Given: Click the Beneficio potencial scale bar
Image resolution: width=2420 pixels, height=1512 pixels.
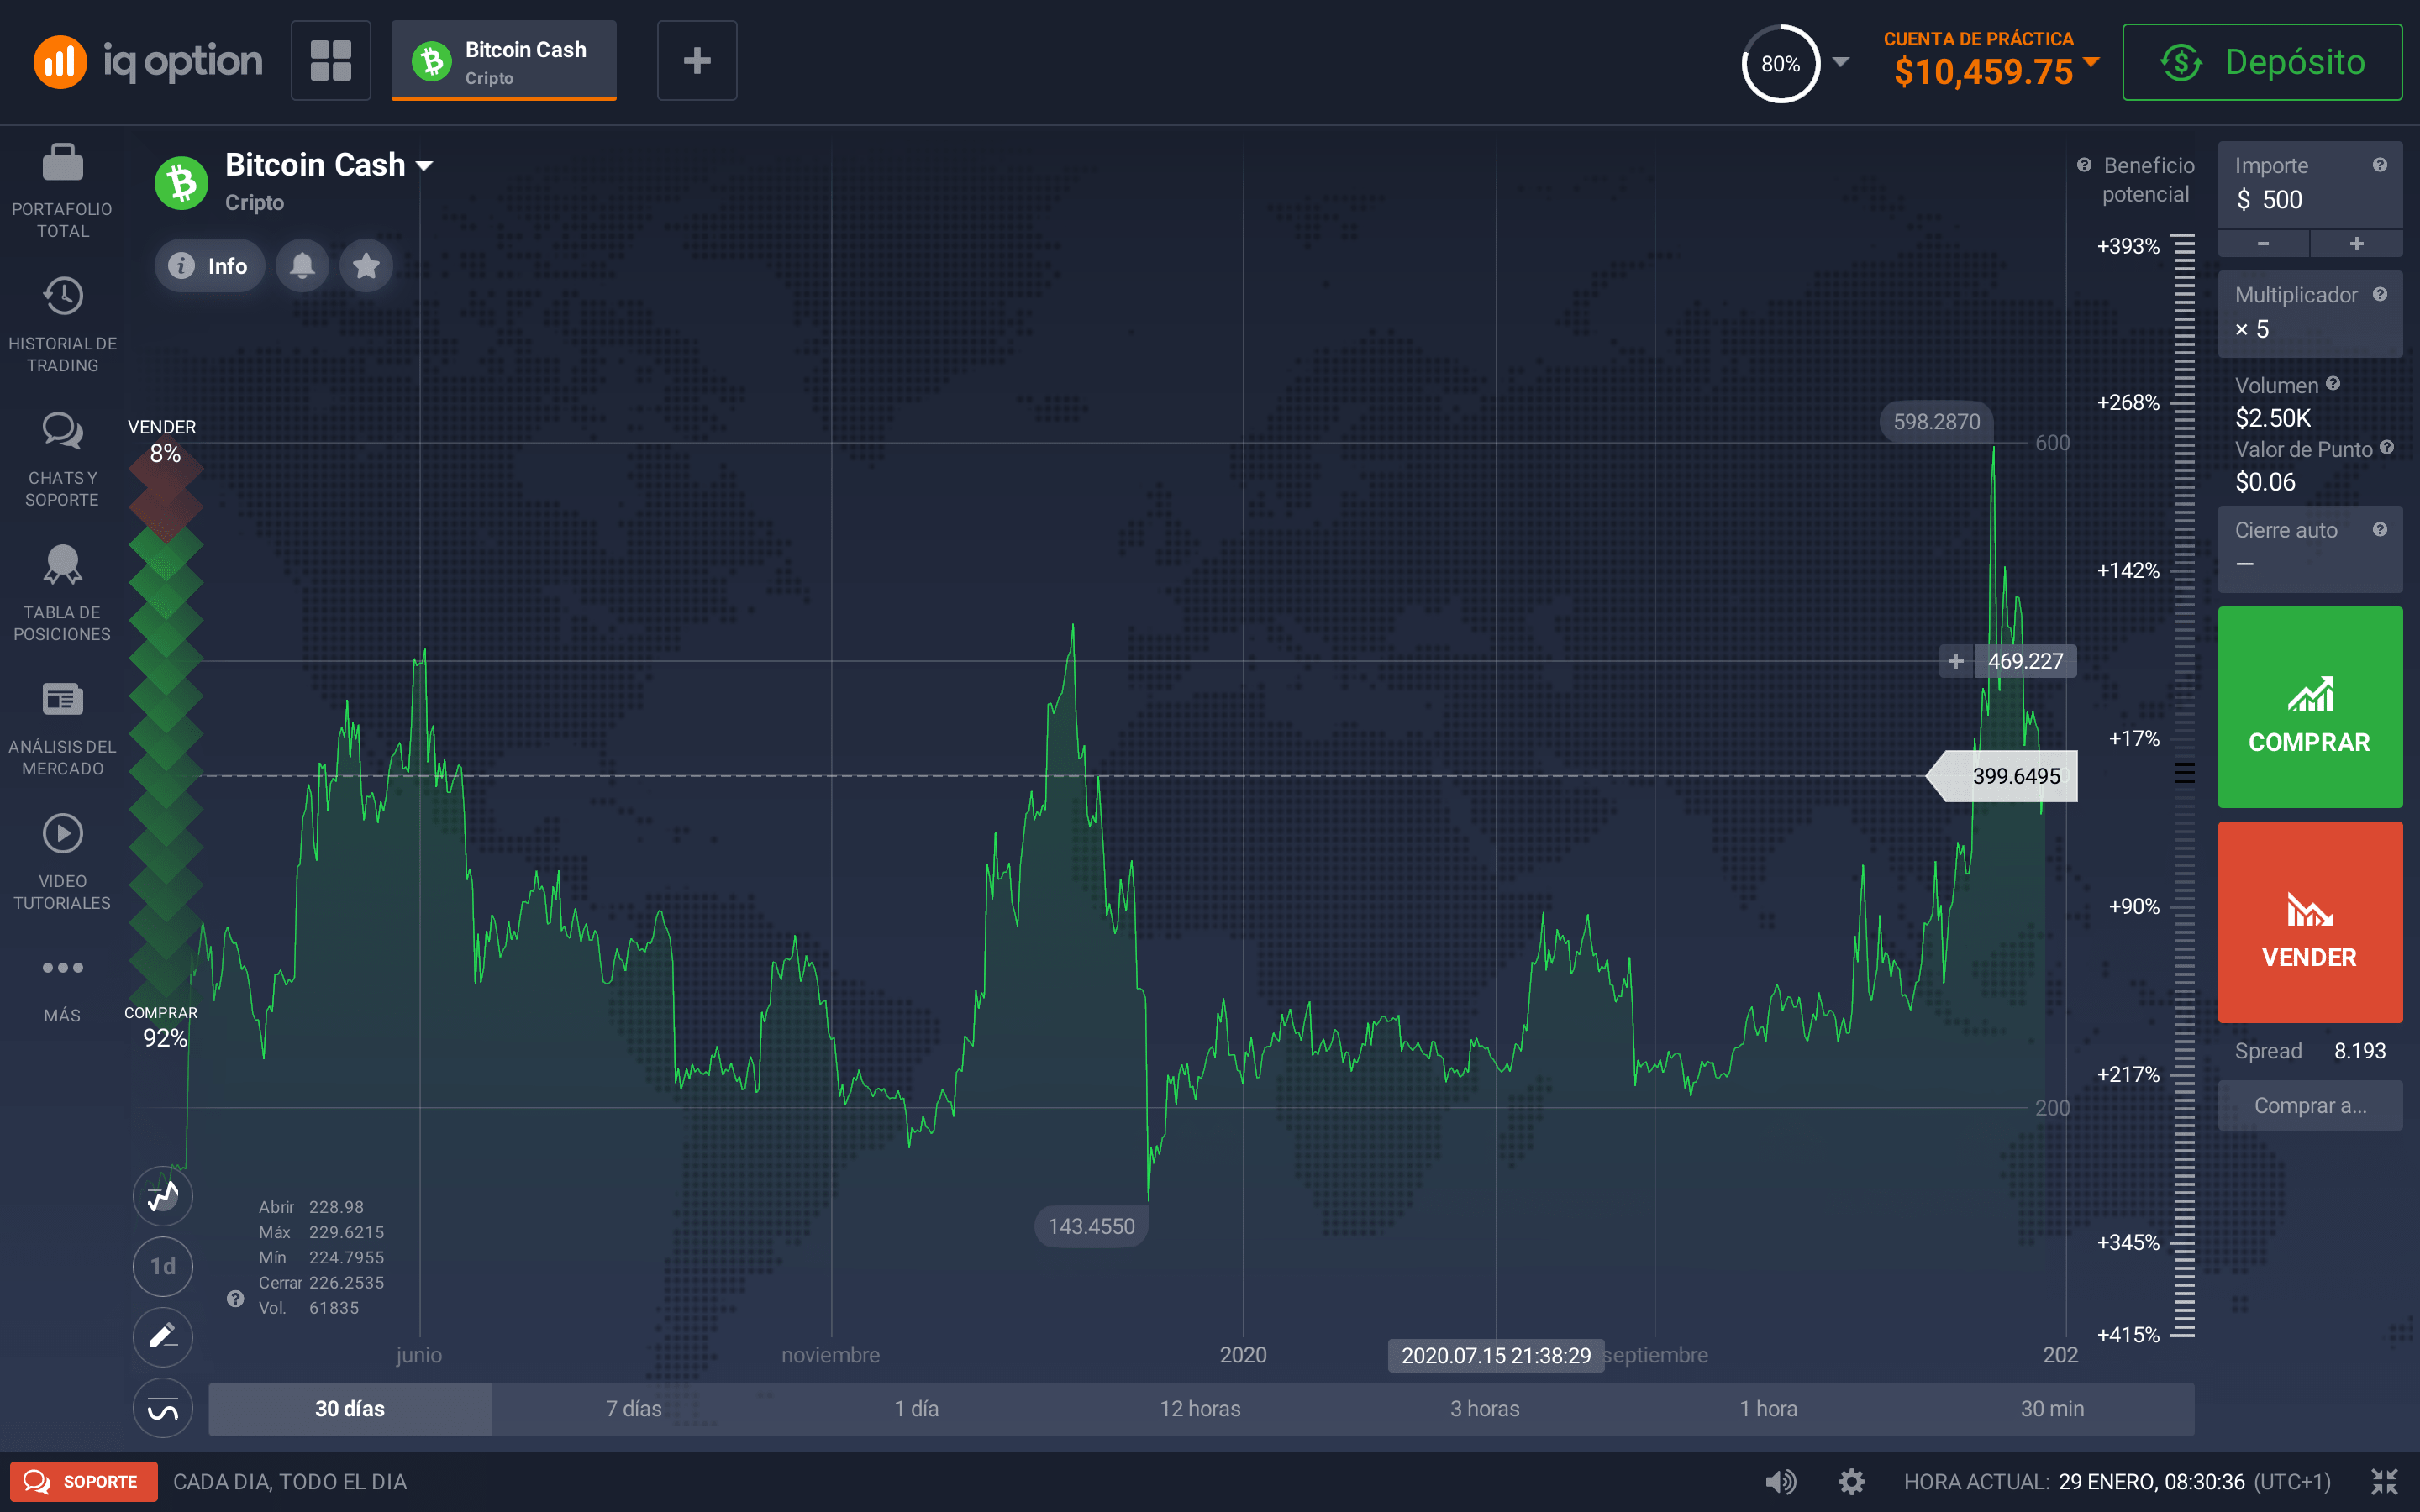Looking at the screenshot, I should pyautogui.click(x=2184, y=785).
